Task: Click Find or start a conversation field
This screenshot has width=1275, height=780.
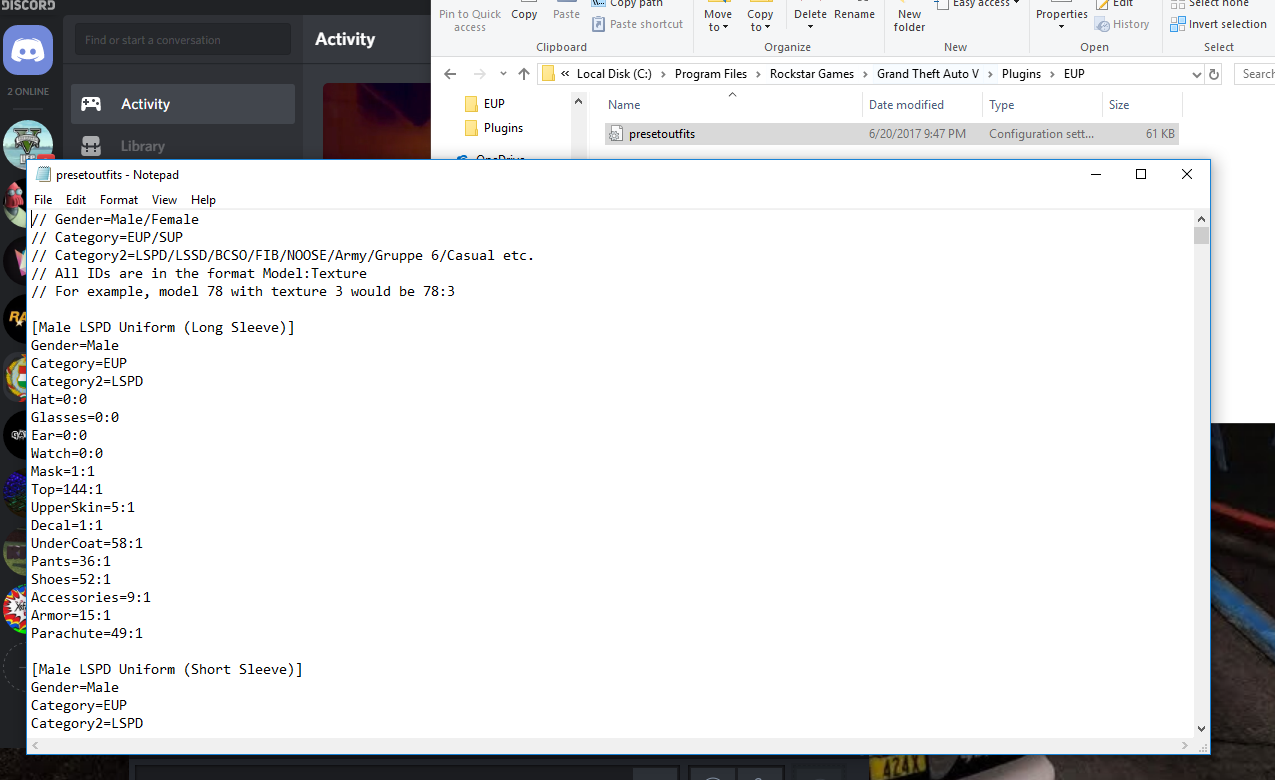Action: 183,40
